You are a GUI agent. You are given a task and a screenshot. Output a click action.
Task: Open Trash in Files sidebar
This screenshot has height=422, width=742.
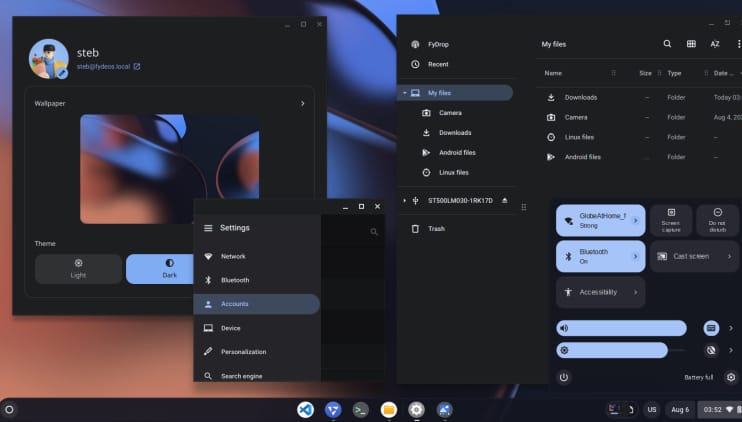pos(436,229)
